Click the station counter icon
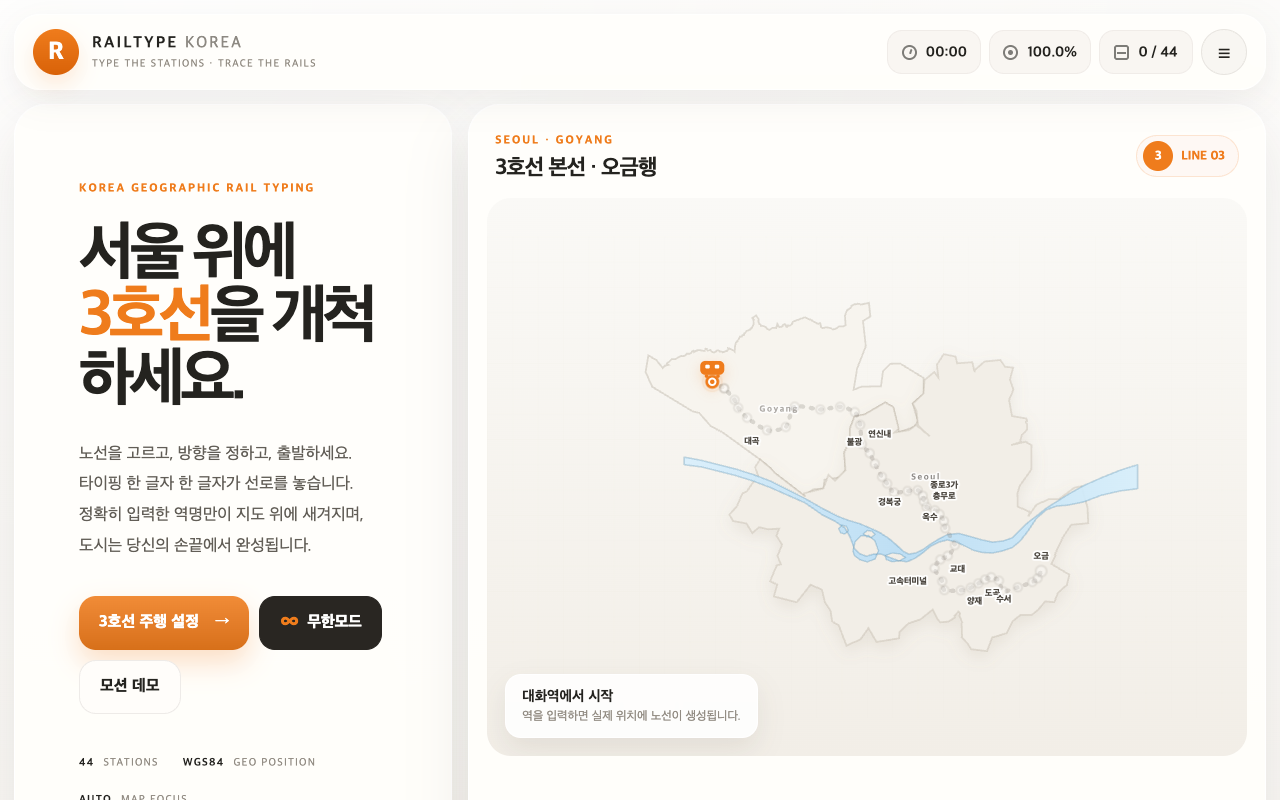This screenshot has width=1280, height=800. [x=1121, y=52]
